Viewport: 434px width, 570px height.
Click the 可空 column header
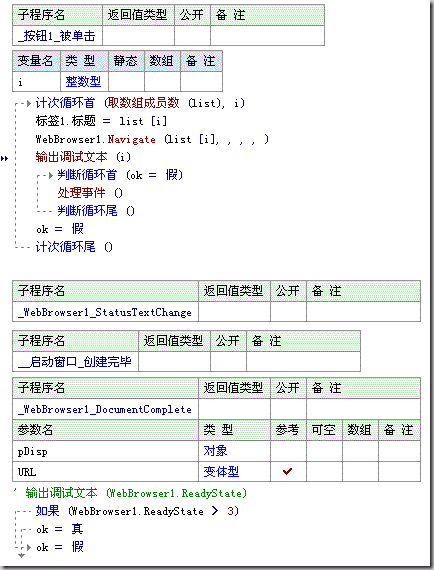click(x=324, y=430)
